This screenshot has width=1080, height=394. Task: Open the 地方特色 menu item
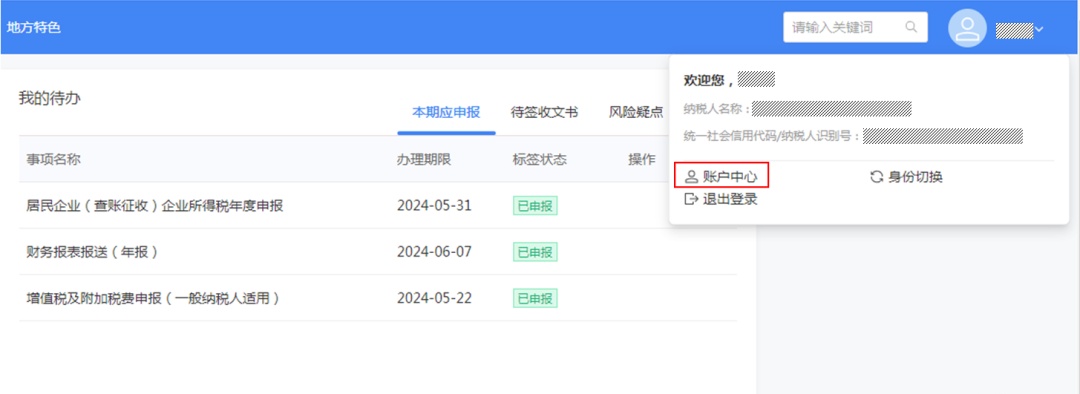(x=34, y=28)
